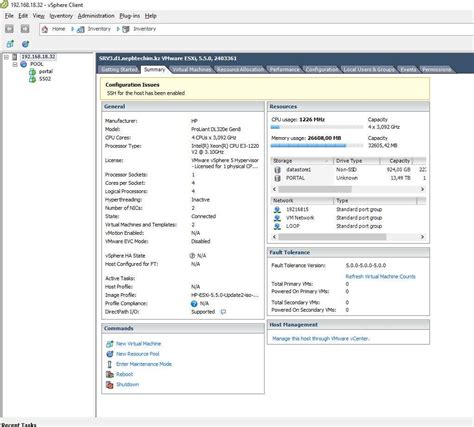Screen dimensions: 474x427
Task: Click the CPU usage progress bar
Action: [x=317, y=127]
